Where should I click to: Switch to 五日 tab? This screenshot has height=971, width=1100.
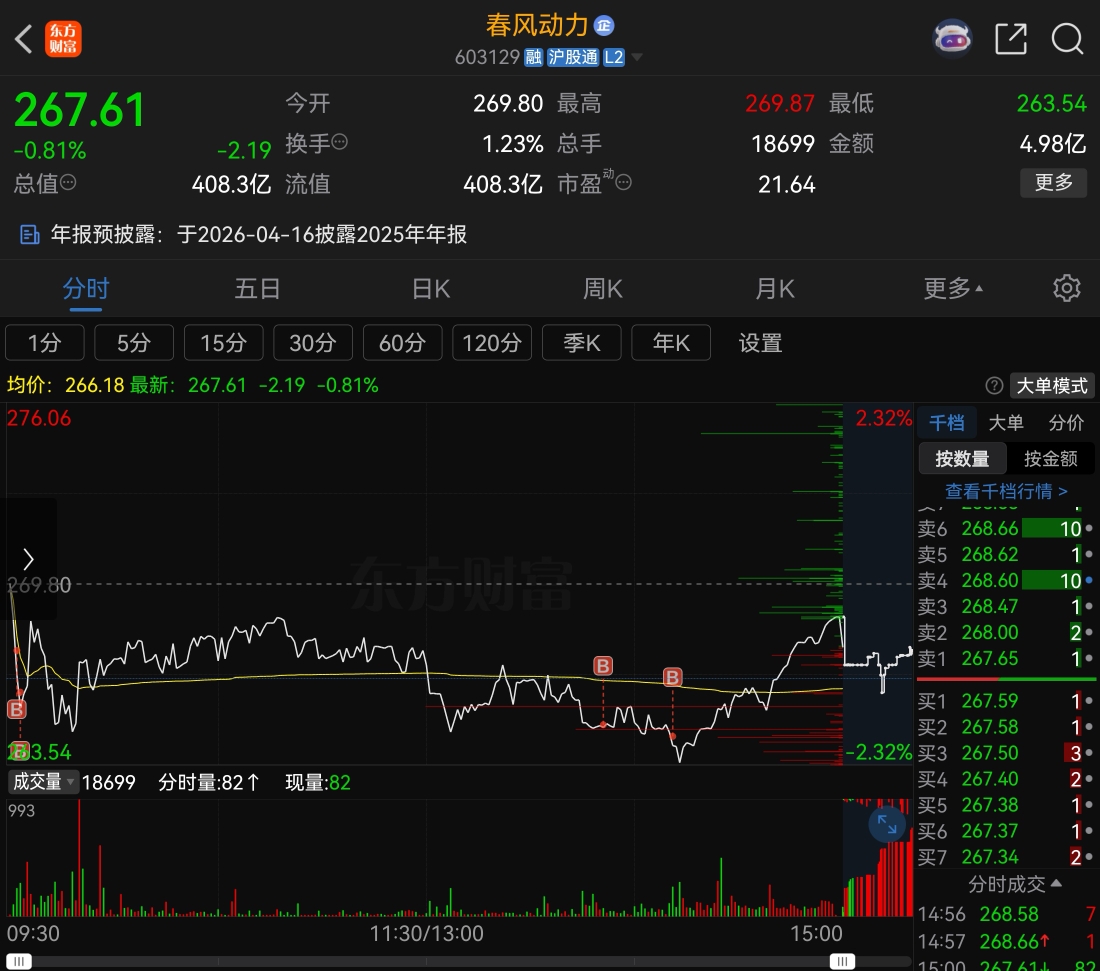click(x=257, y=289)
